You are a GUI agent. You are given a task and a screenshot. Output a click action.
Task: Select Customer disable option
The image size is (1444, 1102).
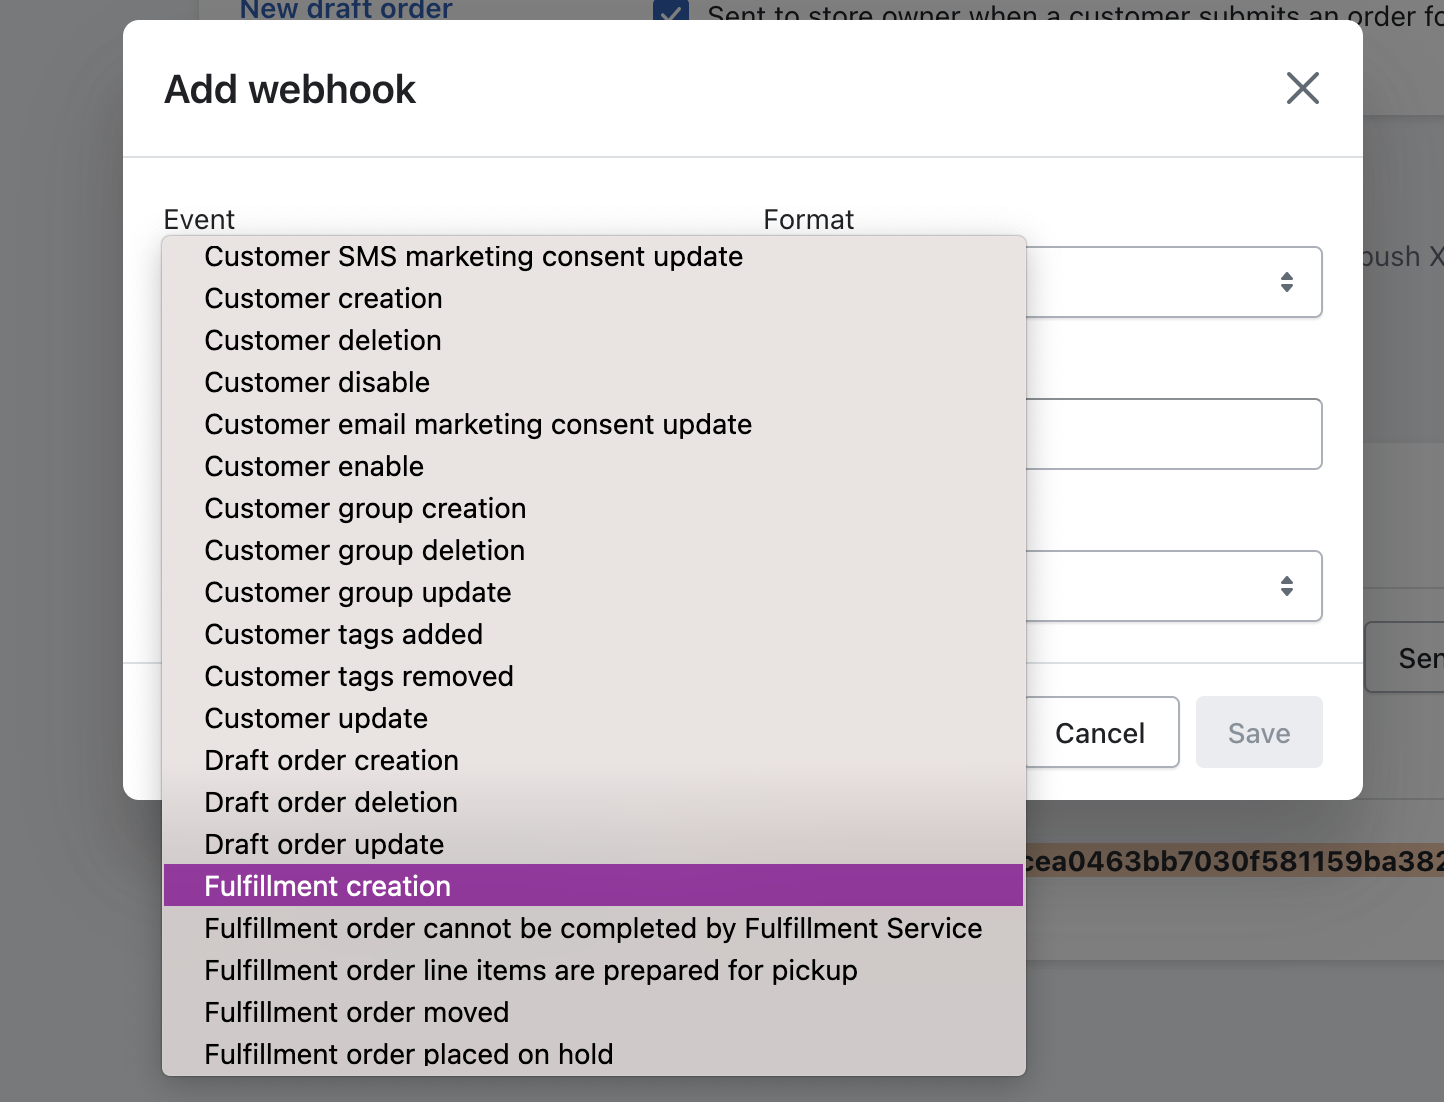(317, 383)
